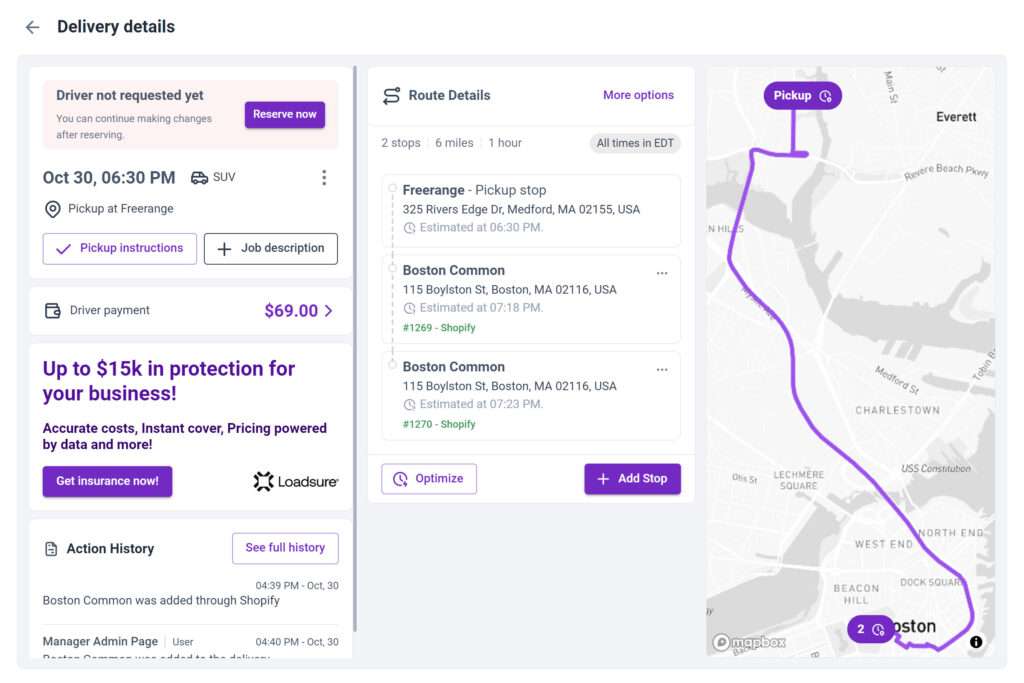Image resolution: width=1024 pixels, height=683 pixels.
Task: Open the ellipsis menu on the first Boston Common stop
Action: [662, 272]
